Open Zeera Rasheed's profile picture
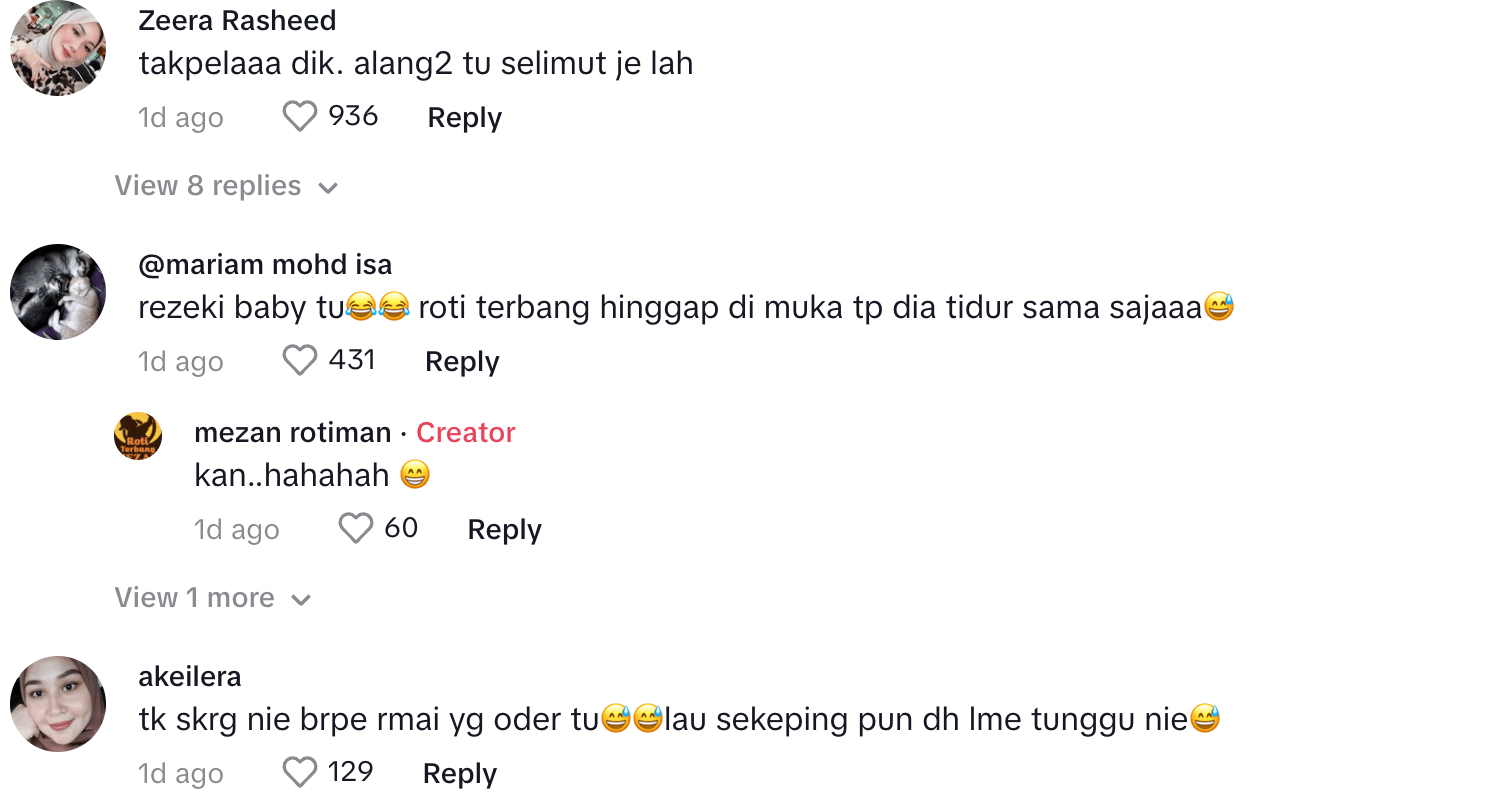1510x804 pixels. tap(58, 48)
